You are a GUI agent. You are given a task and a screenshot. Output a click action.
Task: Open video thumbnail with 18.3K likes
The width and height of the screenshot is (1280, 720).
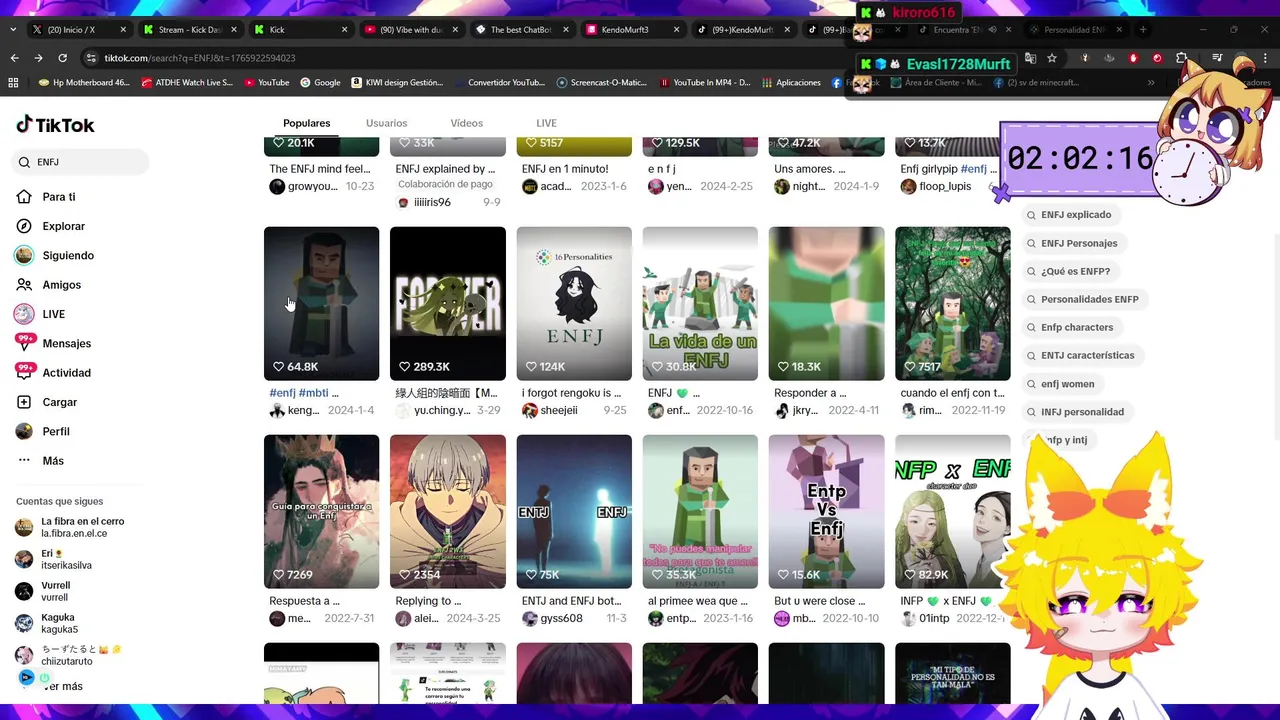pos(826,303)
